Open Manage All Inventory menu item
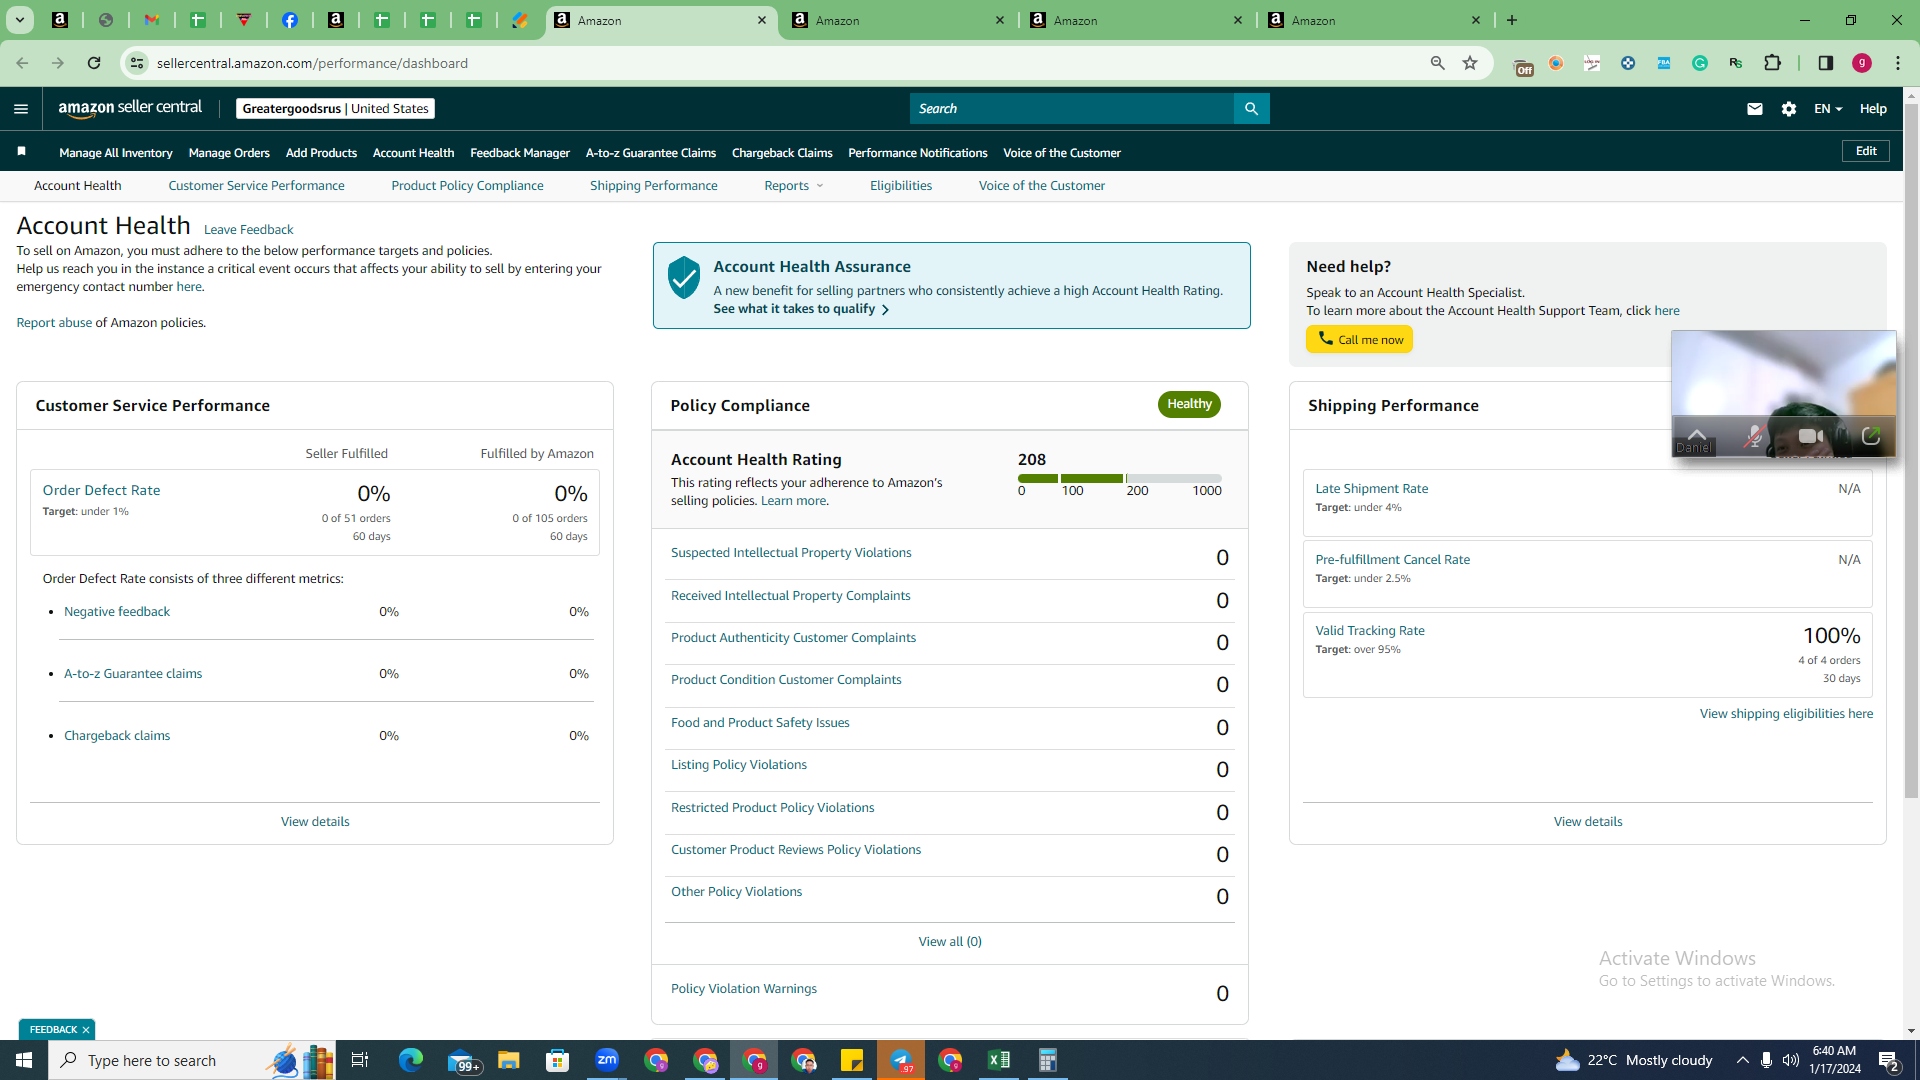 (x=116, y=153)
